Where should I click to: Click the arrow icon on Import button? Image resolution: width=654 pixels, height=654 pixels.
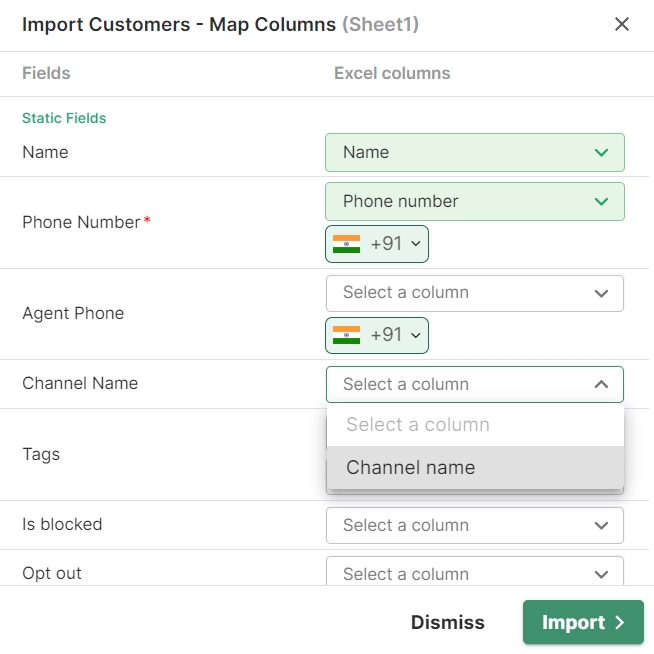[620, 623]
